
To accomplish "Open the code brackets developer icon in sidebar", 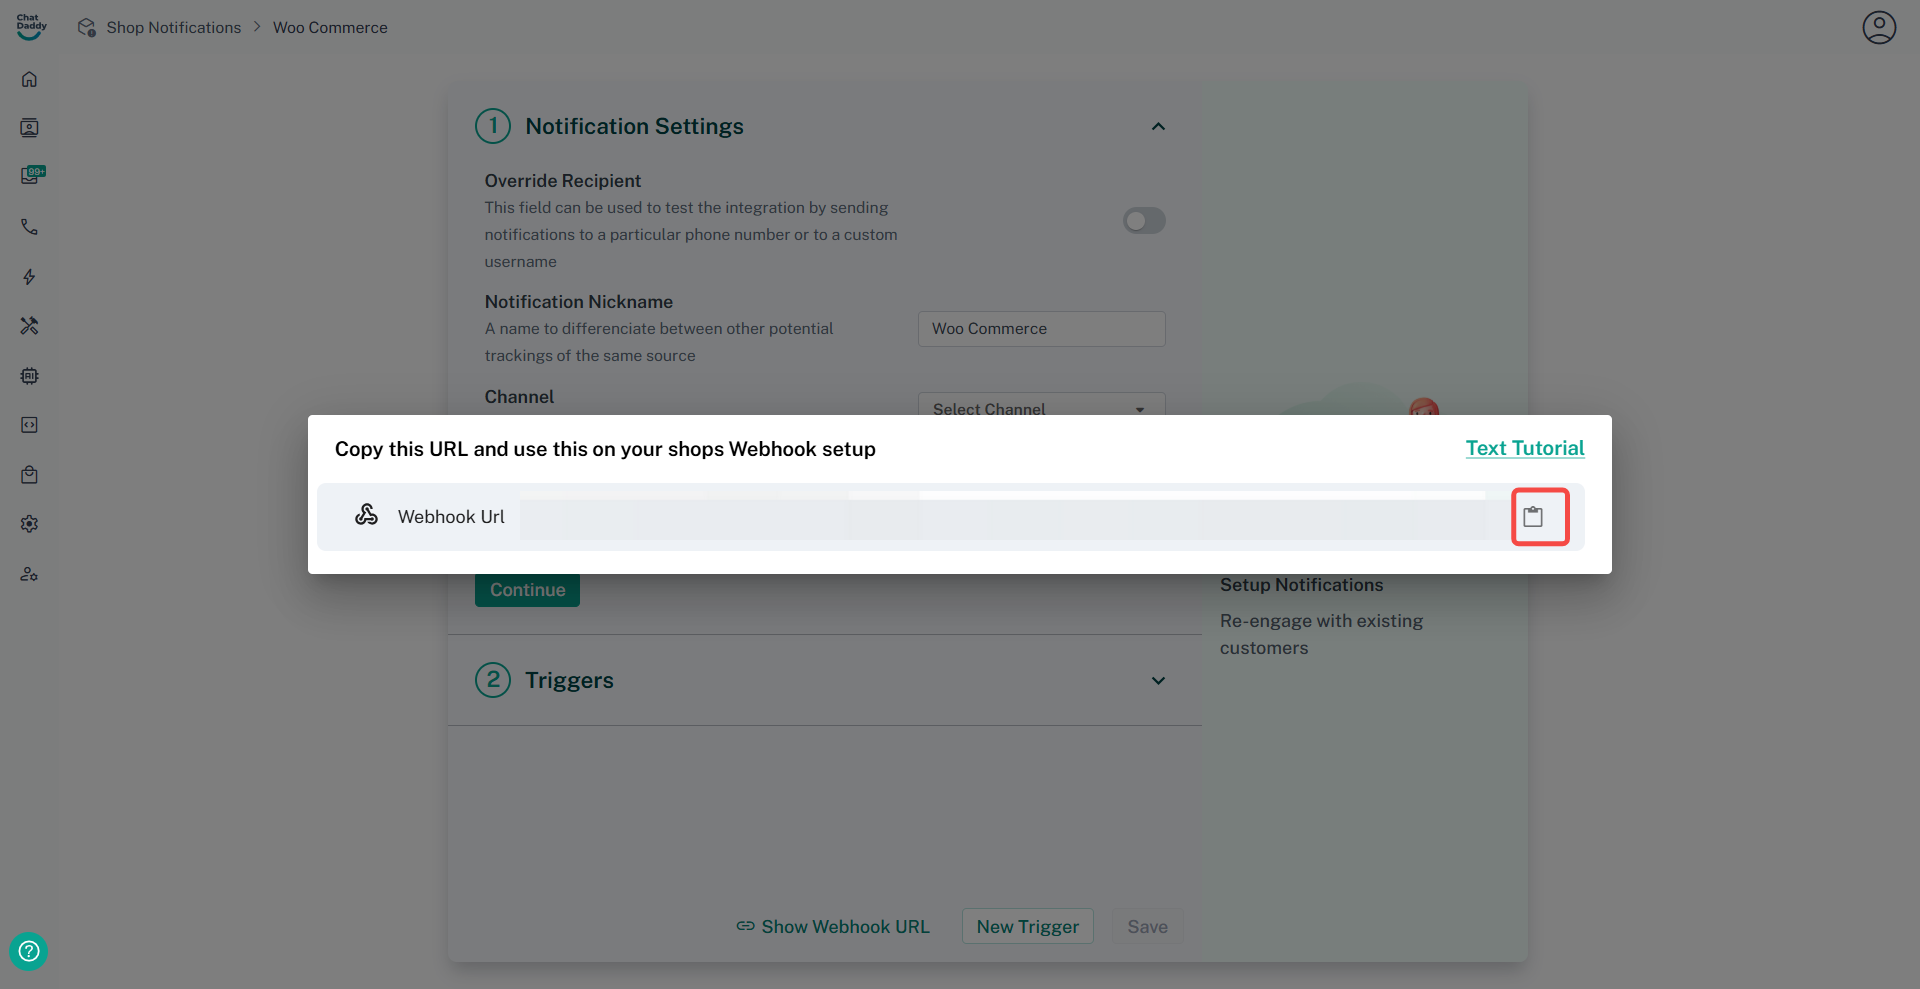I will (x=30, y=425).
